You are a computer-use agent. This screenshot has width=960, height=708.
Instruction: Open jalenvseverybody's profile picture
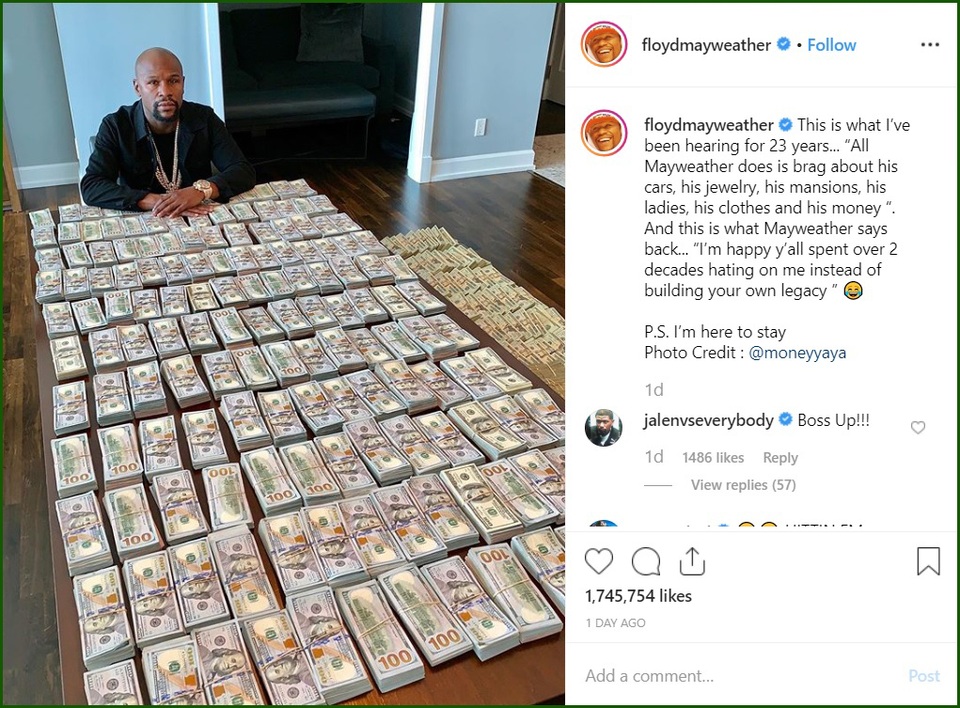[x=603, y=428]
